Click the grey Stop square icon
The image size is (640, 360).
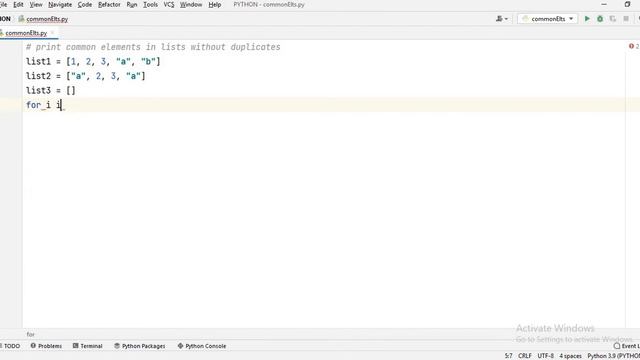click(626, 19)
